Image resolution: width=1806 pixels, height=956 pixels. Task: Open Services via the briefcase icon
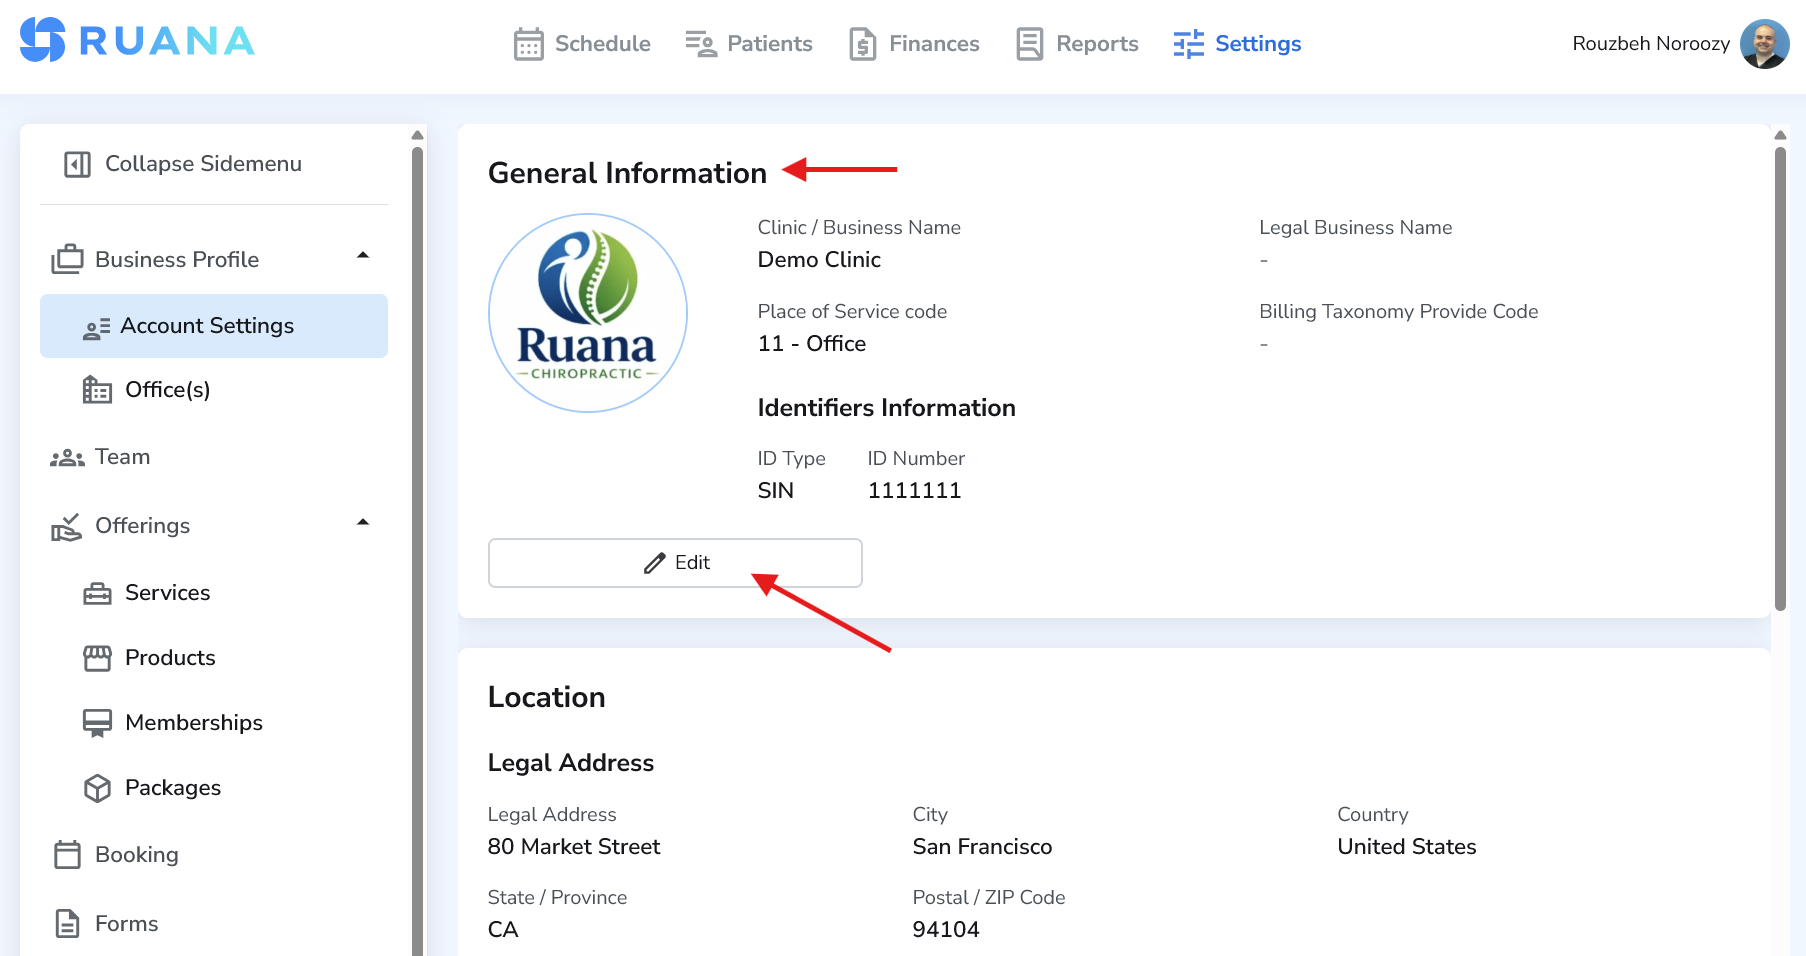(x=96, y=592)
